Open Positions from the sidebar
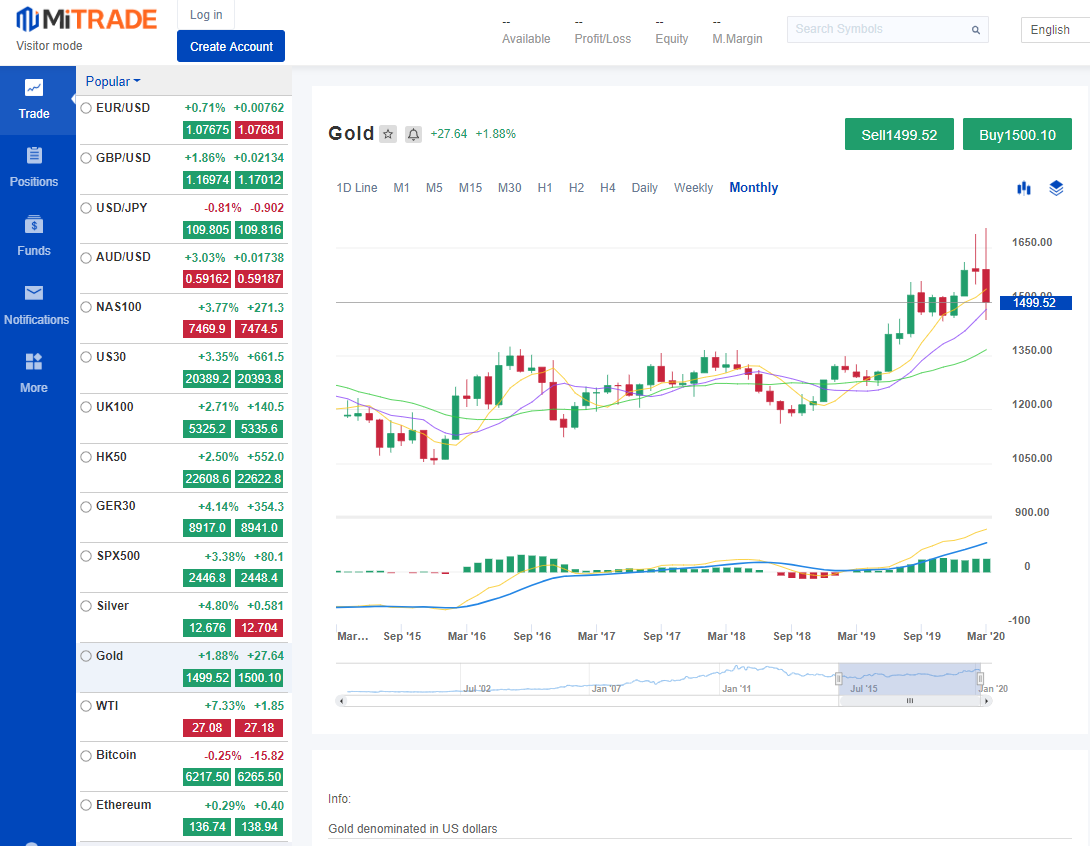Screen dimensions: 1090x846 click(x=34, y=168)
